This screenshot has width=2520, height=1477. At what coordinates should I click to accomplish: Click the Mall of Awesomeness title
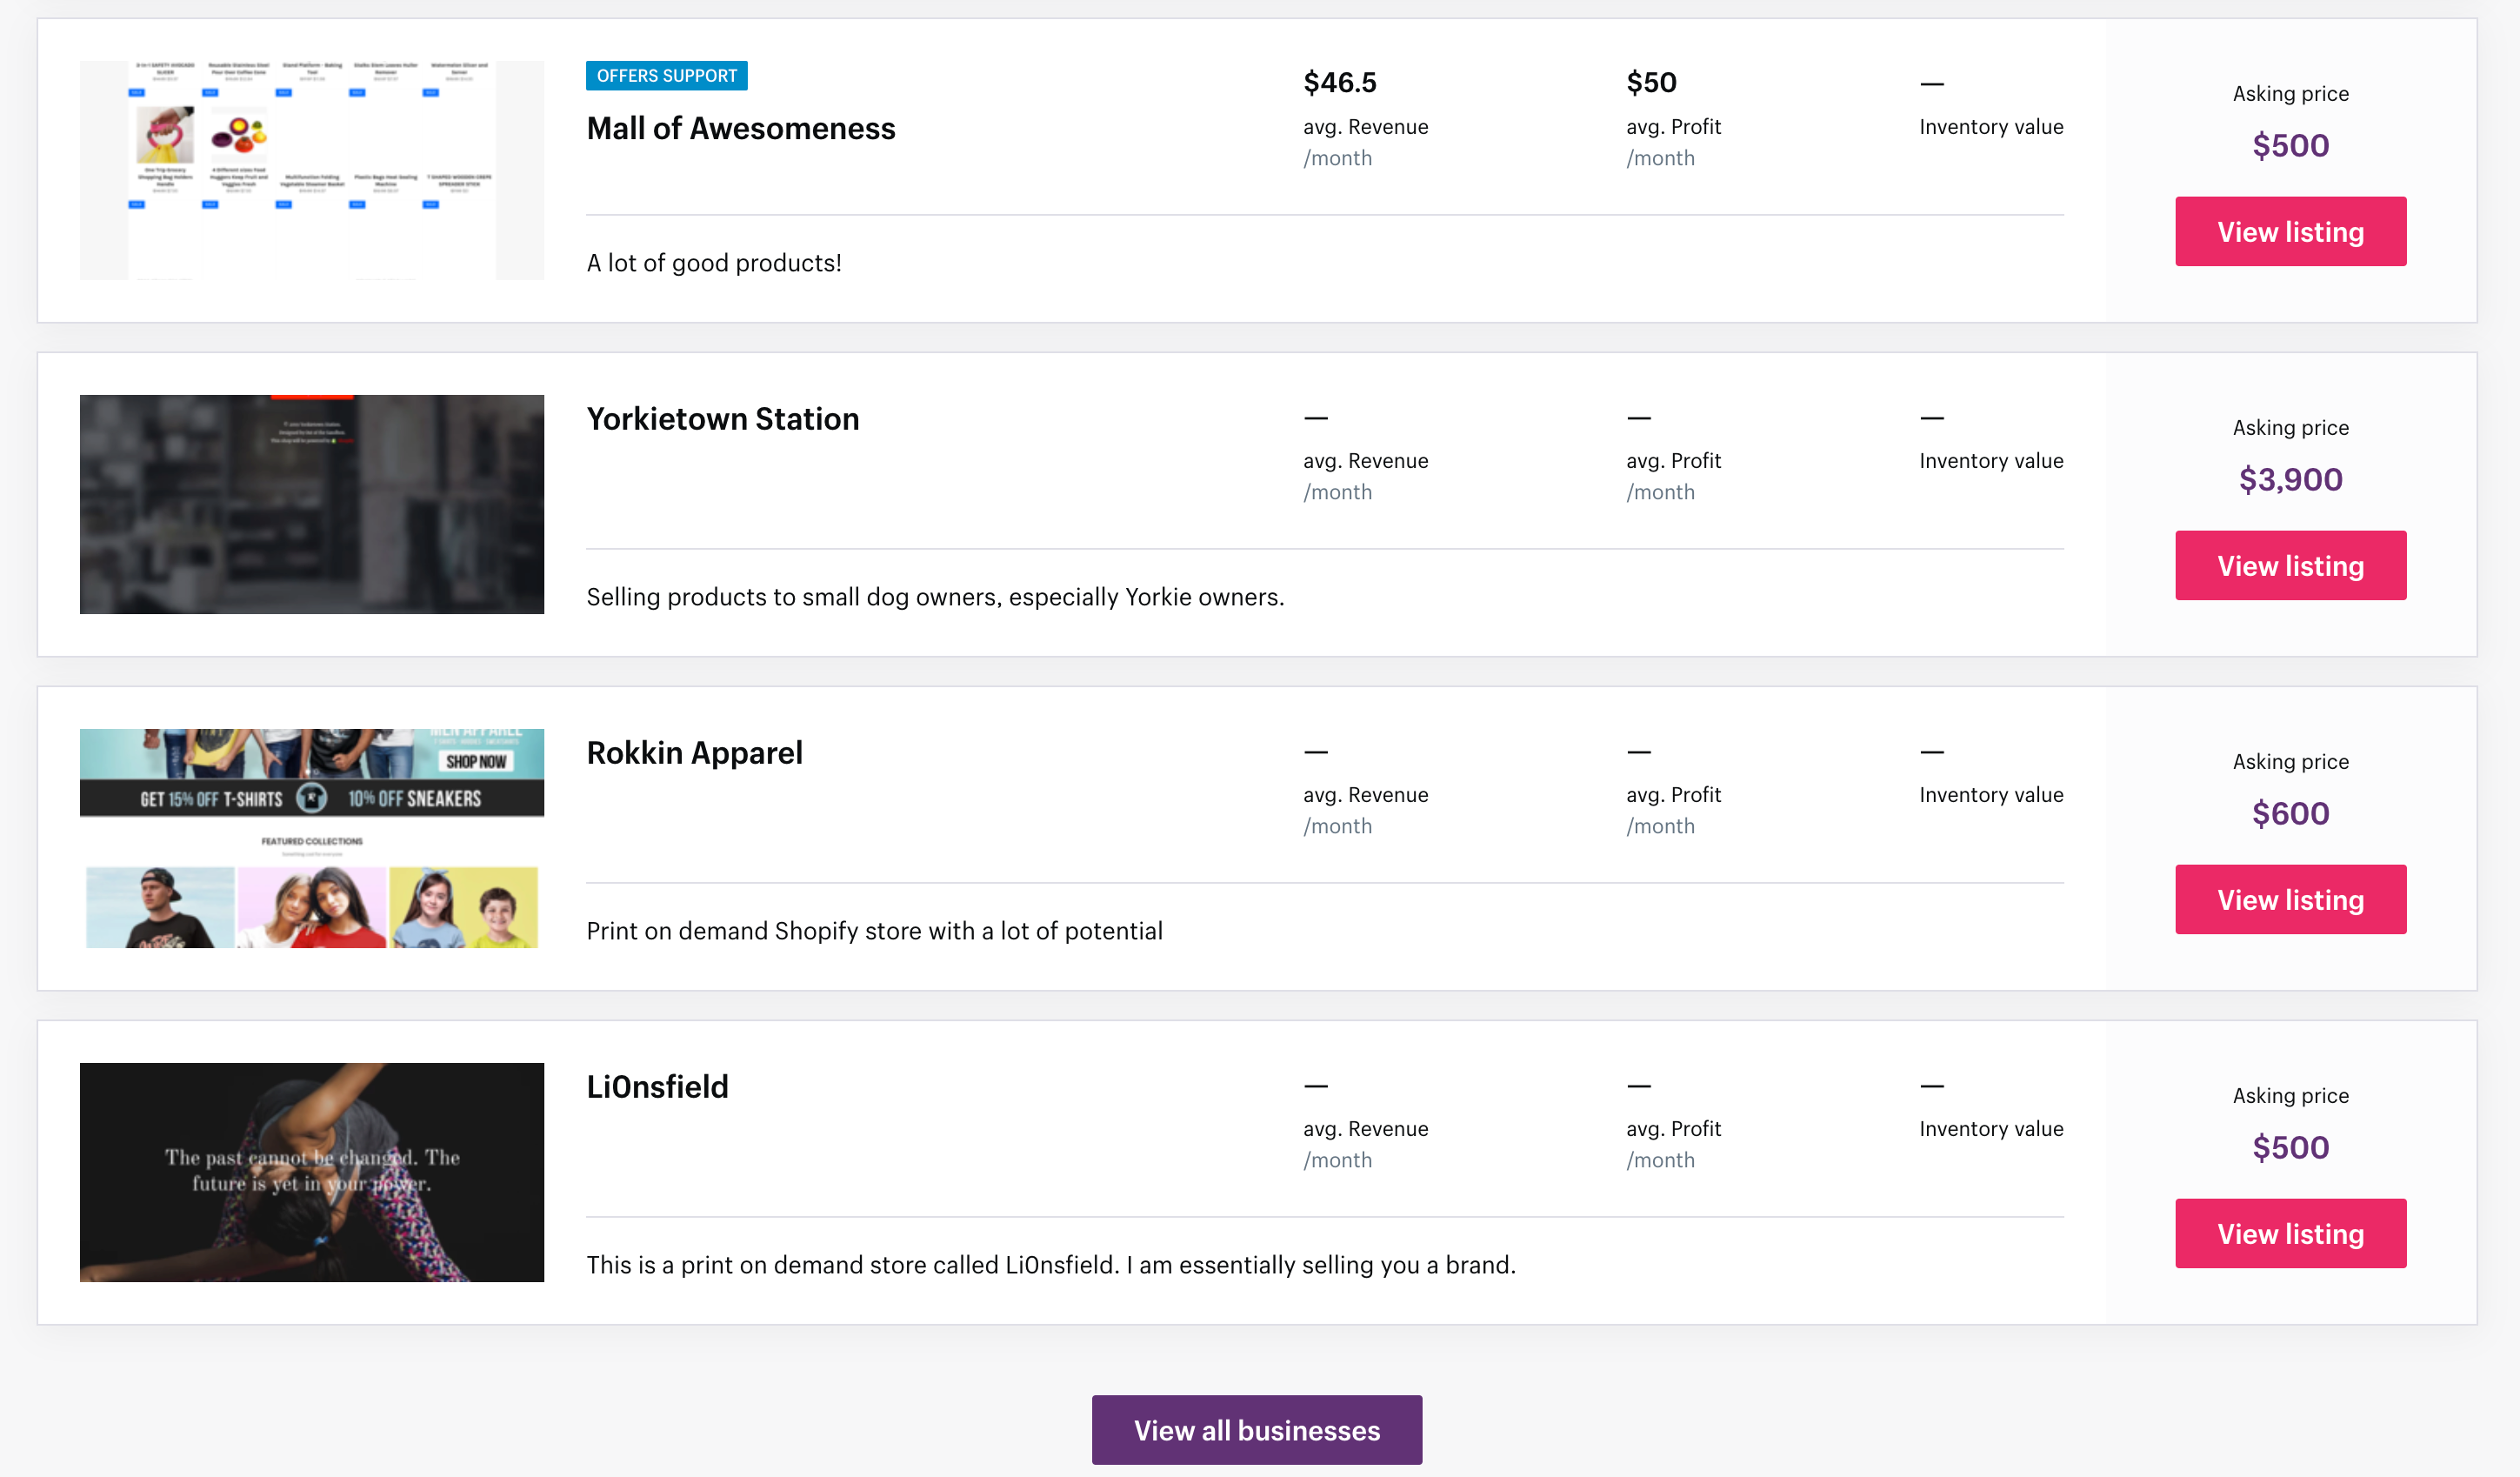click(740, 129)
